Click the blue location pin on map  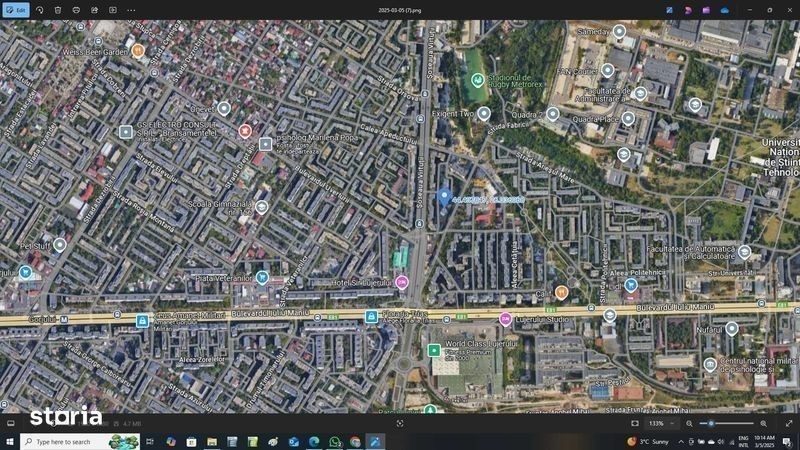point(444,197)
